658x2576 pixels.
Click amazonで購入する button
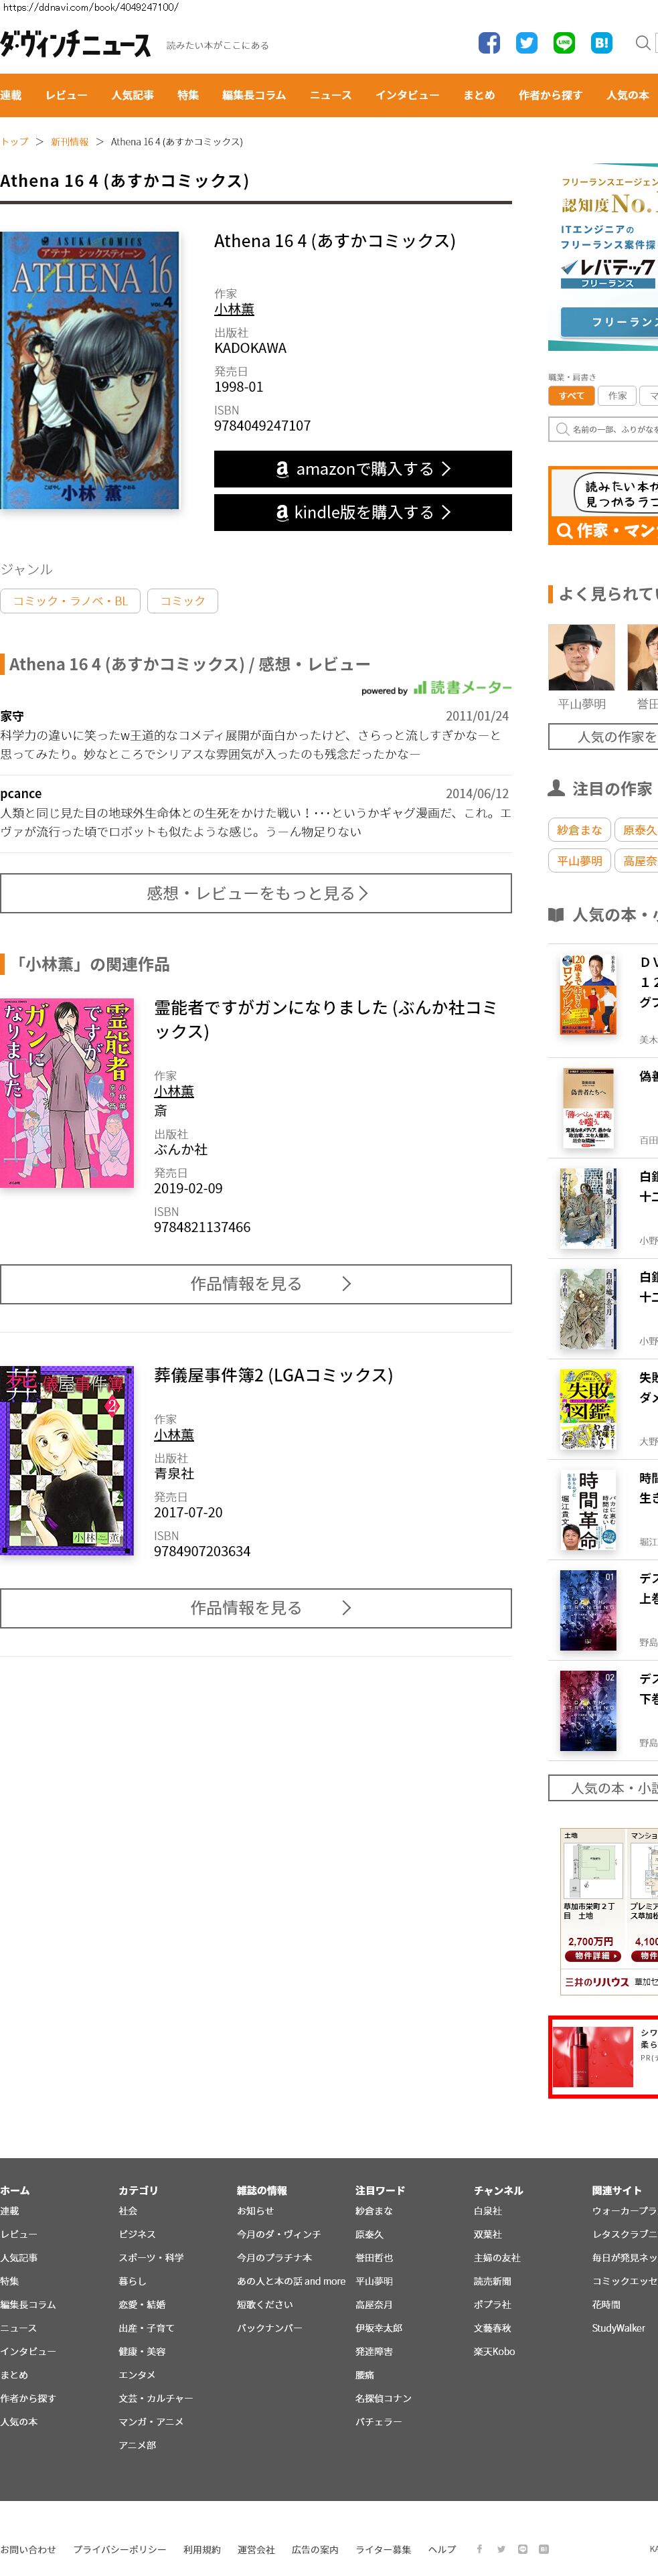(363, 469)
